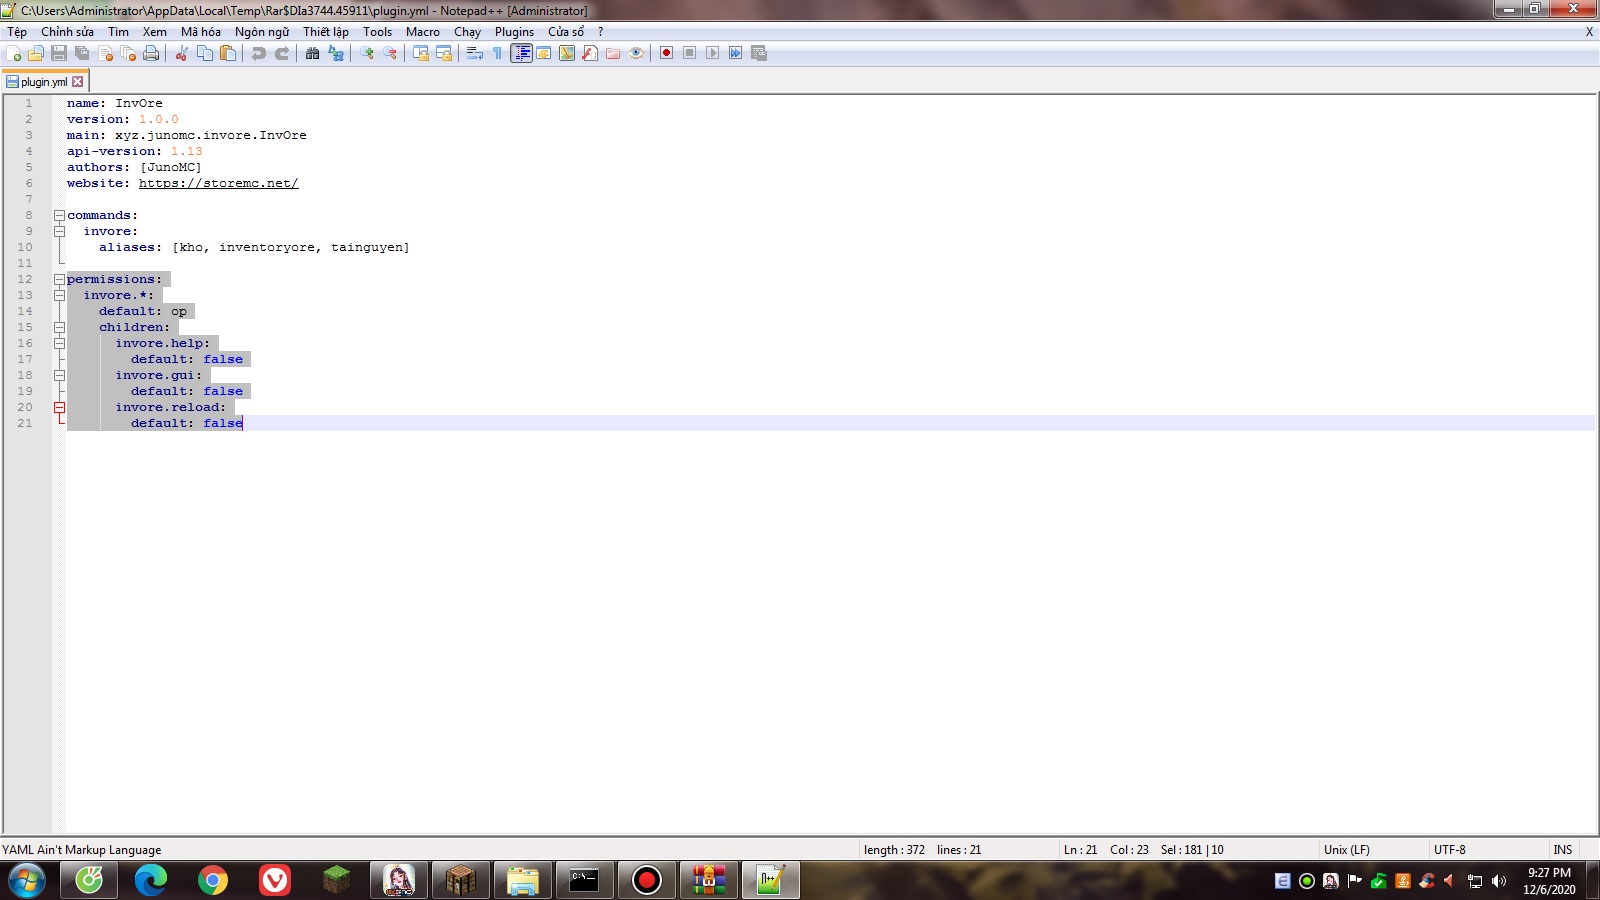Click the https://storemc.net/ website link
1600x900 pixels.
click(218, 183)
